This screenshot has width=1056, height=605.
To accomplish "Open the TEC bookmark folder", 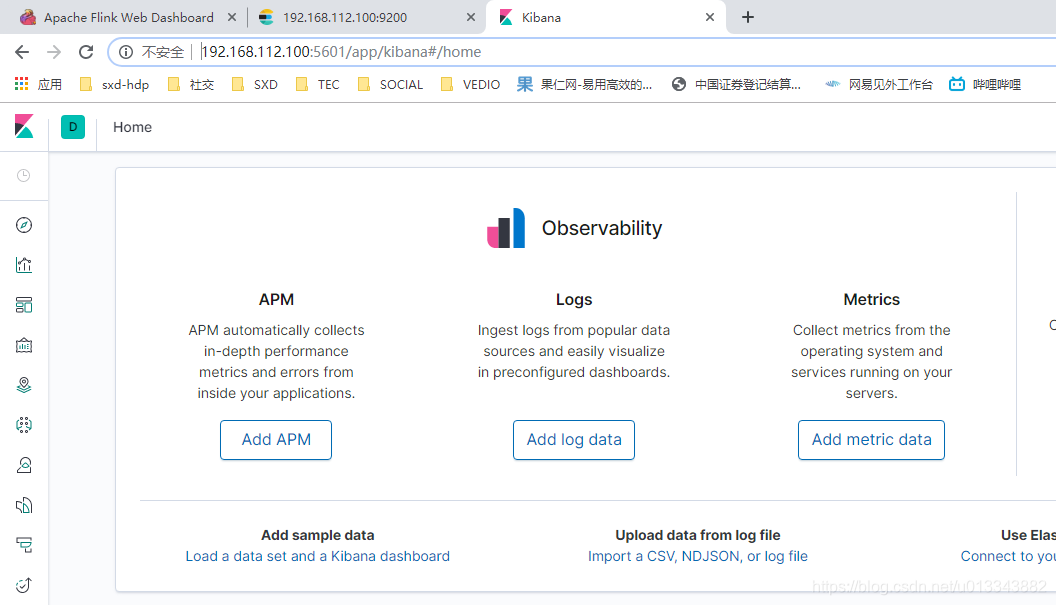I will coord(318,84).
